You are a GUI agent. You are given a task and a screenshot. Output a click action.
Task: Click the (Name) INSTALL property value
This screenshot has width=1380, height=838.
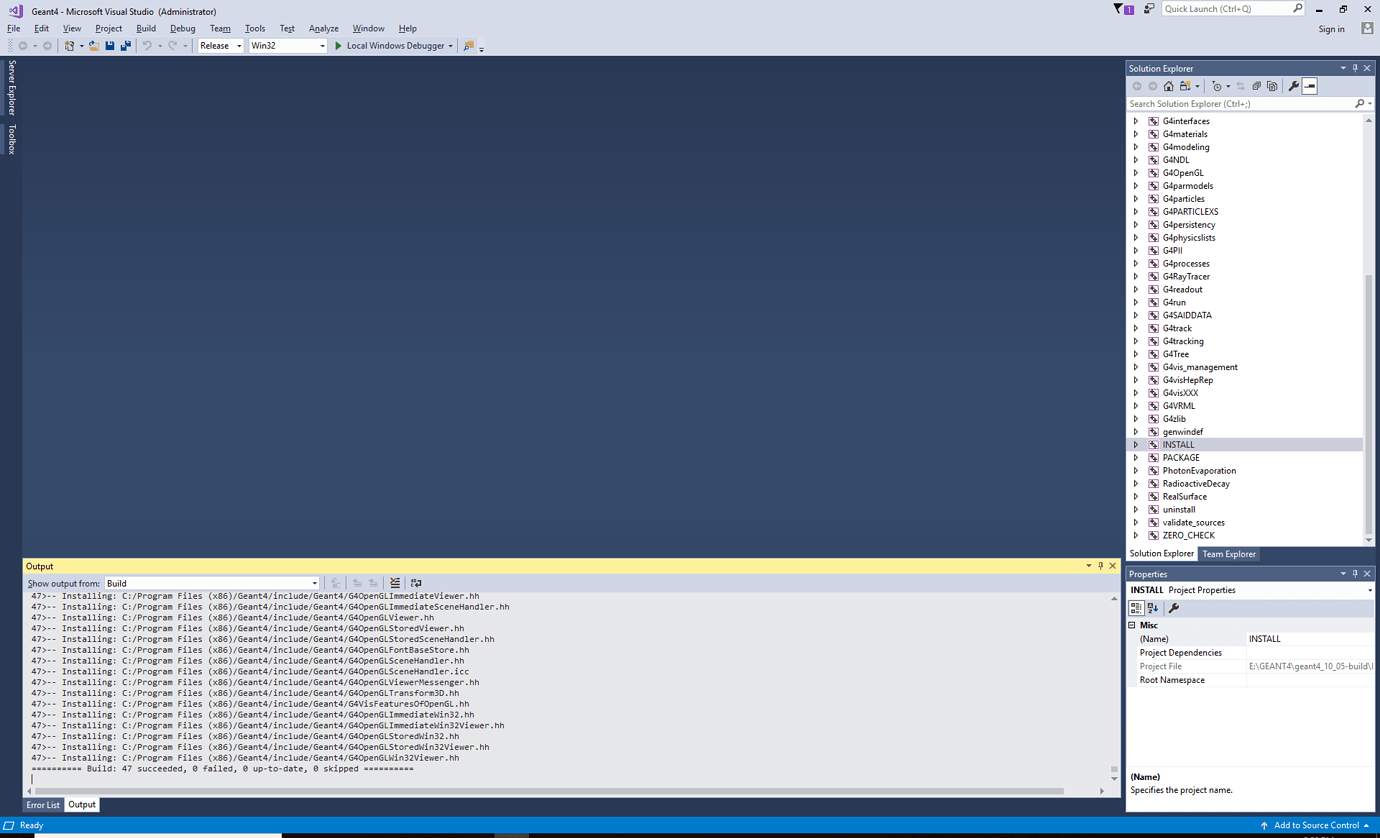1310,639
